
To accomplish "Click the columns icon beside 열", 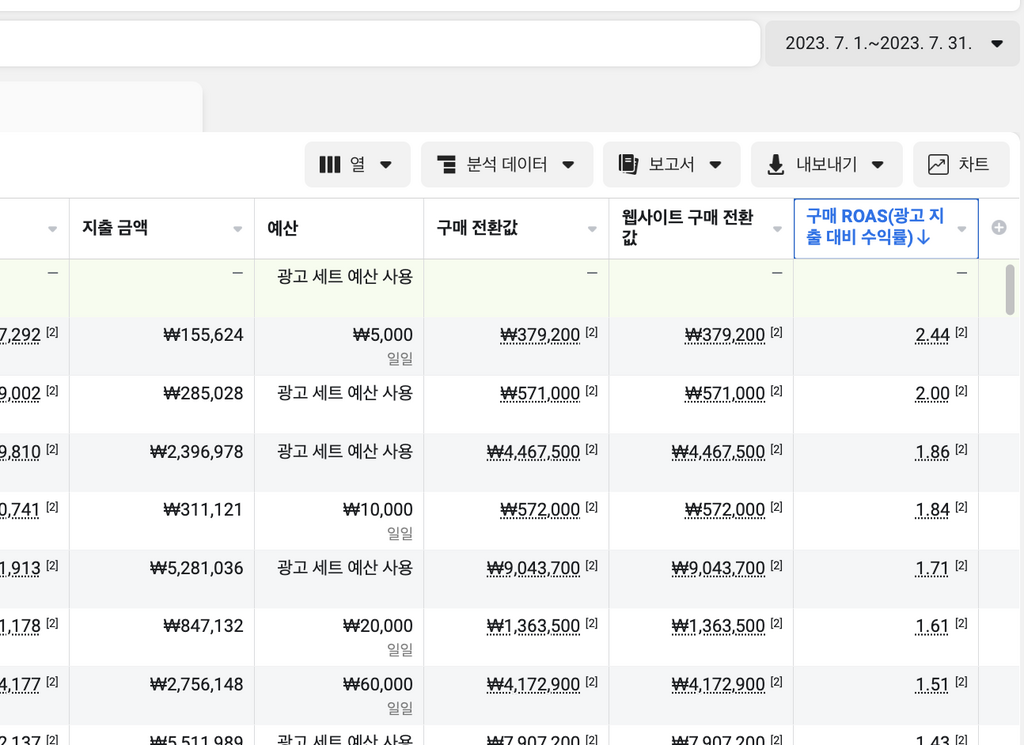I will [330, 165].
